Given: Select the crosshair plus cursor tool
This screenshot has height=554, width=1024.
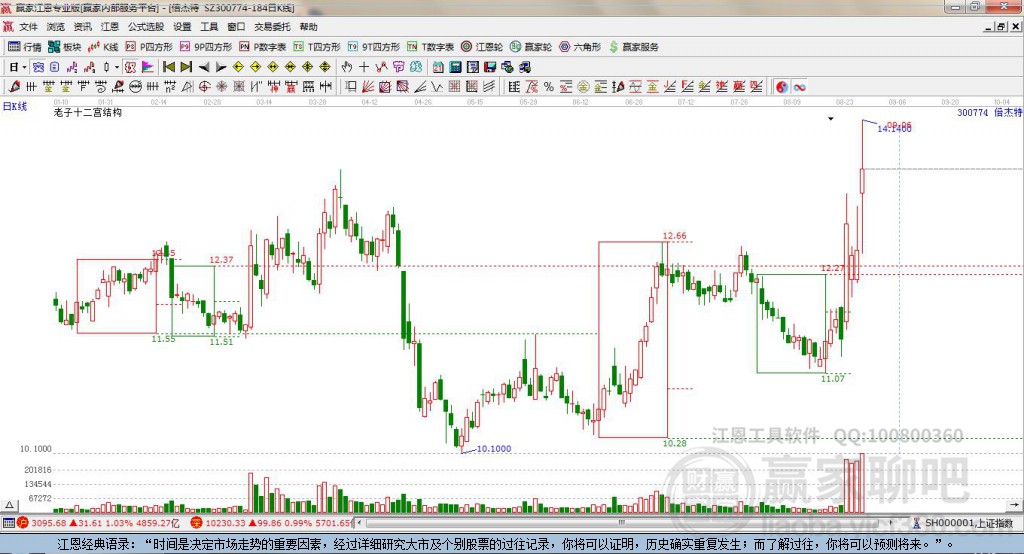Looking at the screenshot, I should pyautogui.click(x=364, y=67).
